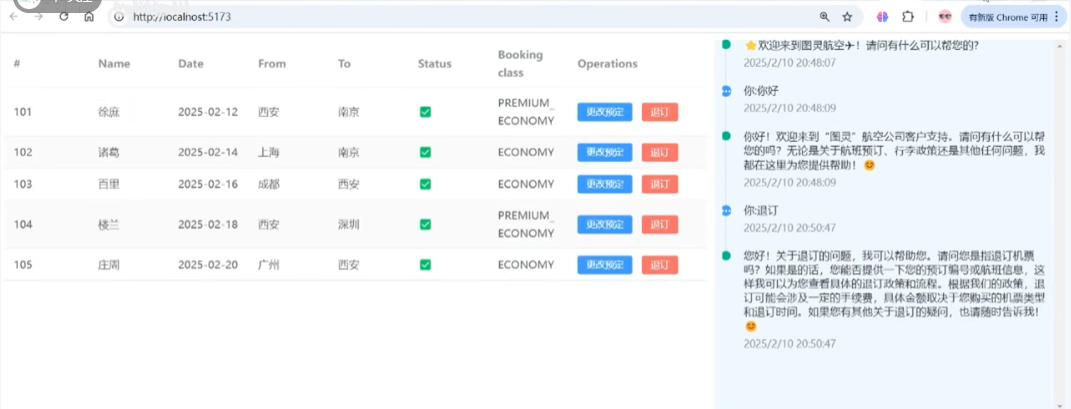Click red 退订 button for booking 104
The width and height of the screenshot is (1071, 409).
[x=660, y=224]
